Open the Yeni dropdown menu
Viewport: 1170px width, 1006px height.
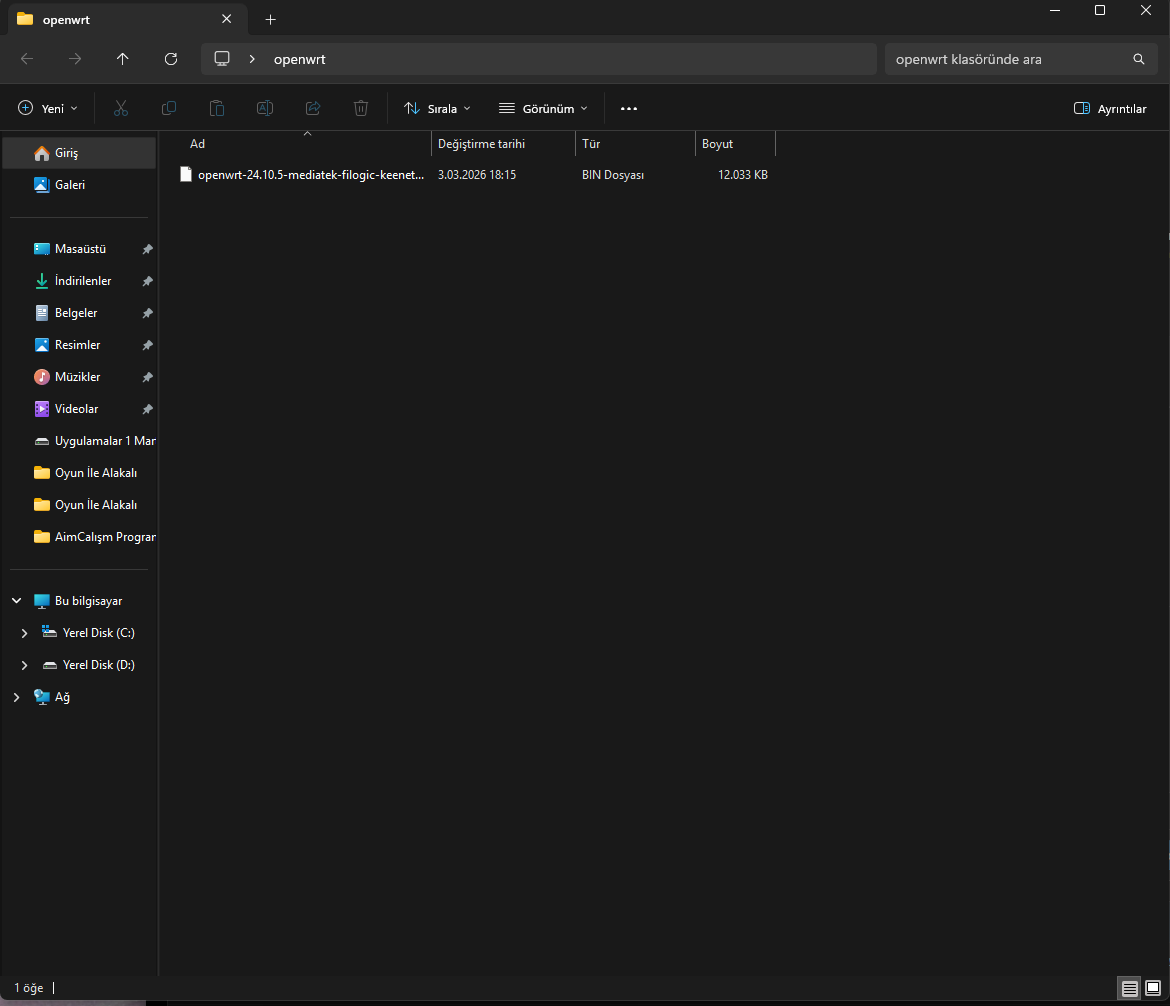coord(48,108)
